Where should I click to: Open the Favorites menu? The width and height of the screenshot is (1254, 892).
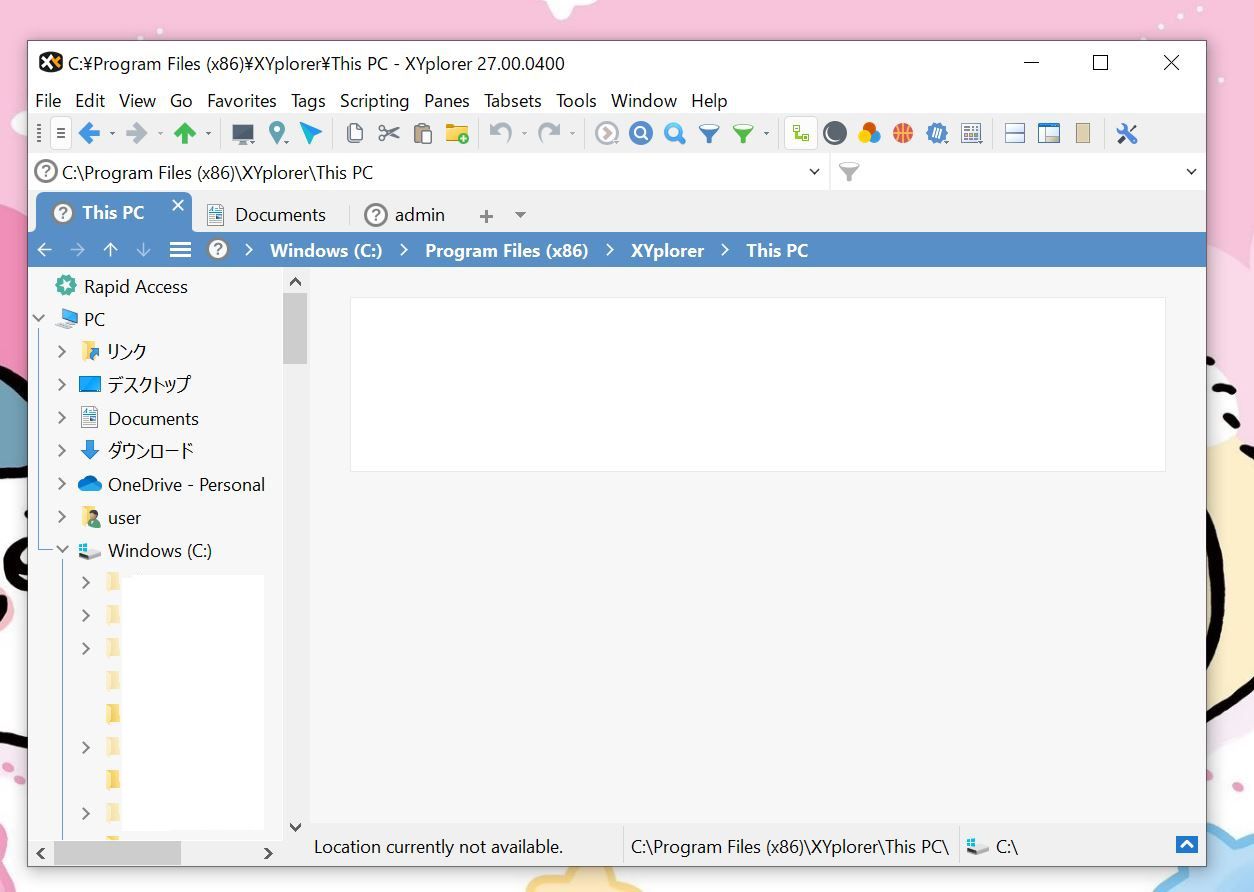coord(242,101)
